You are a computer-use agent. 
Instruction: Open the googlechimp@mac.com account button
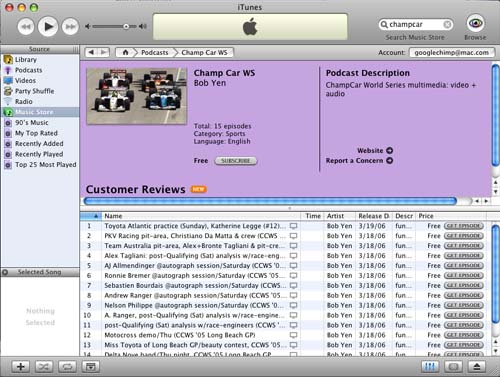[x=452, y=53]
